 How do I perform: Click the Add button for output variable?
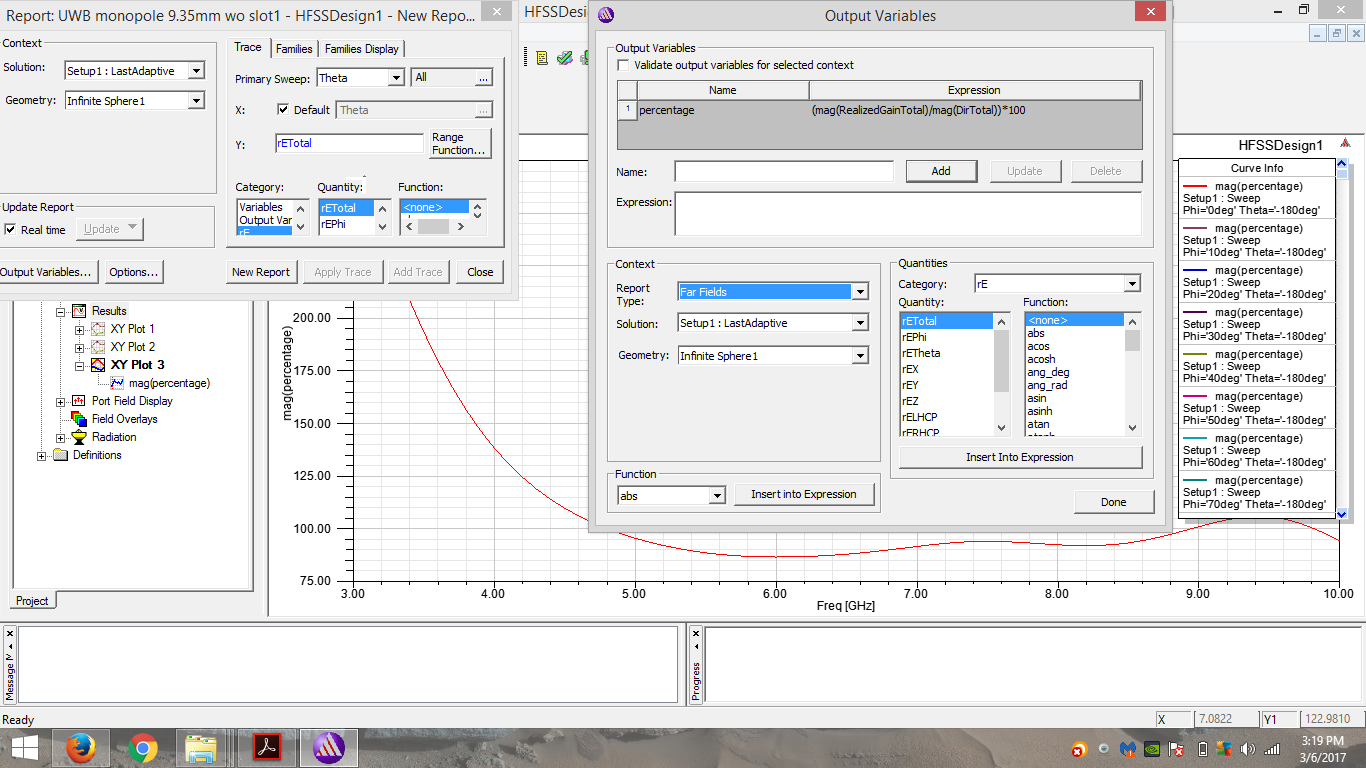pos(941,171)
